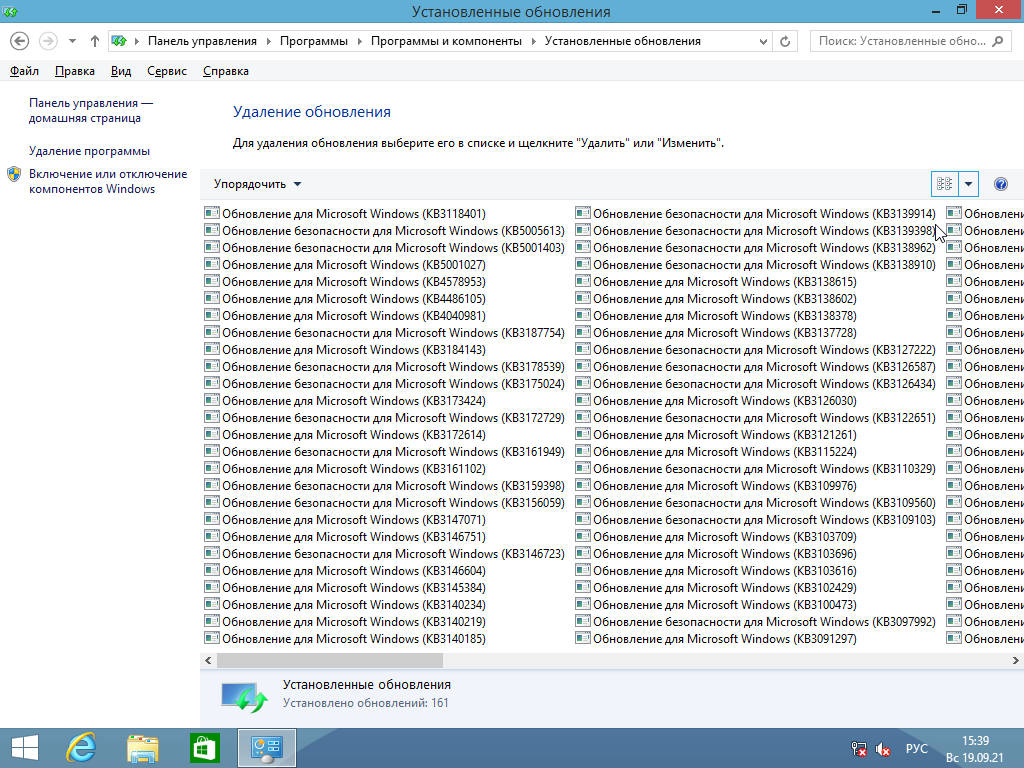Click the icon of update KB4578953
The width and height of the screenshot is (1024, 768).
tap(212, 281)
